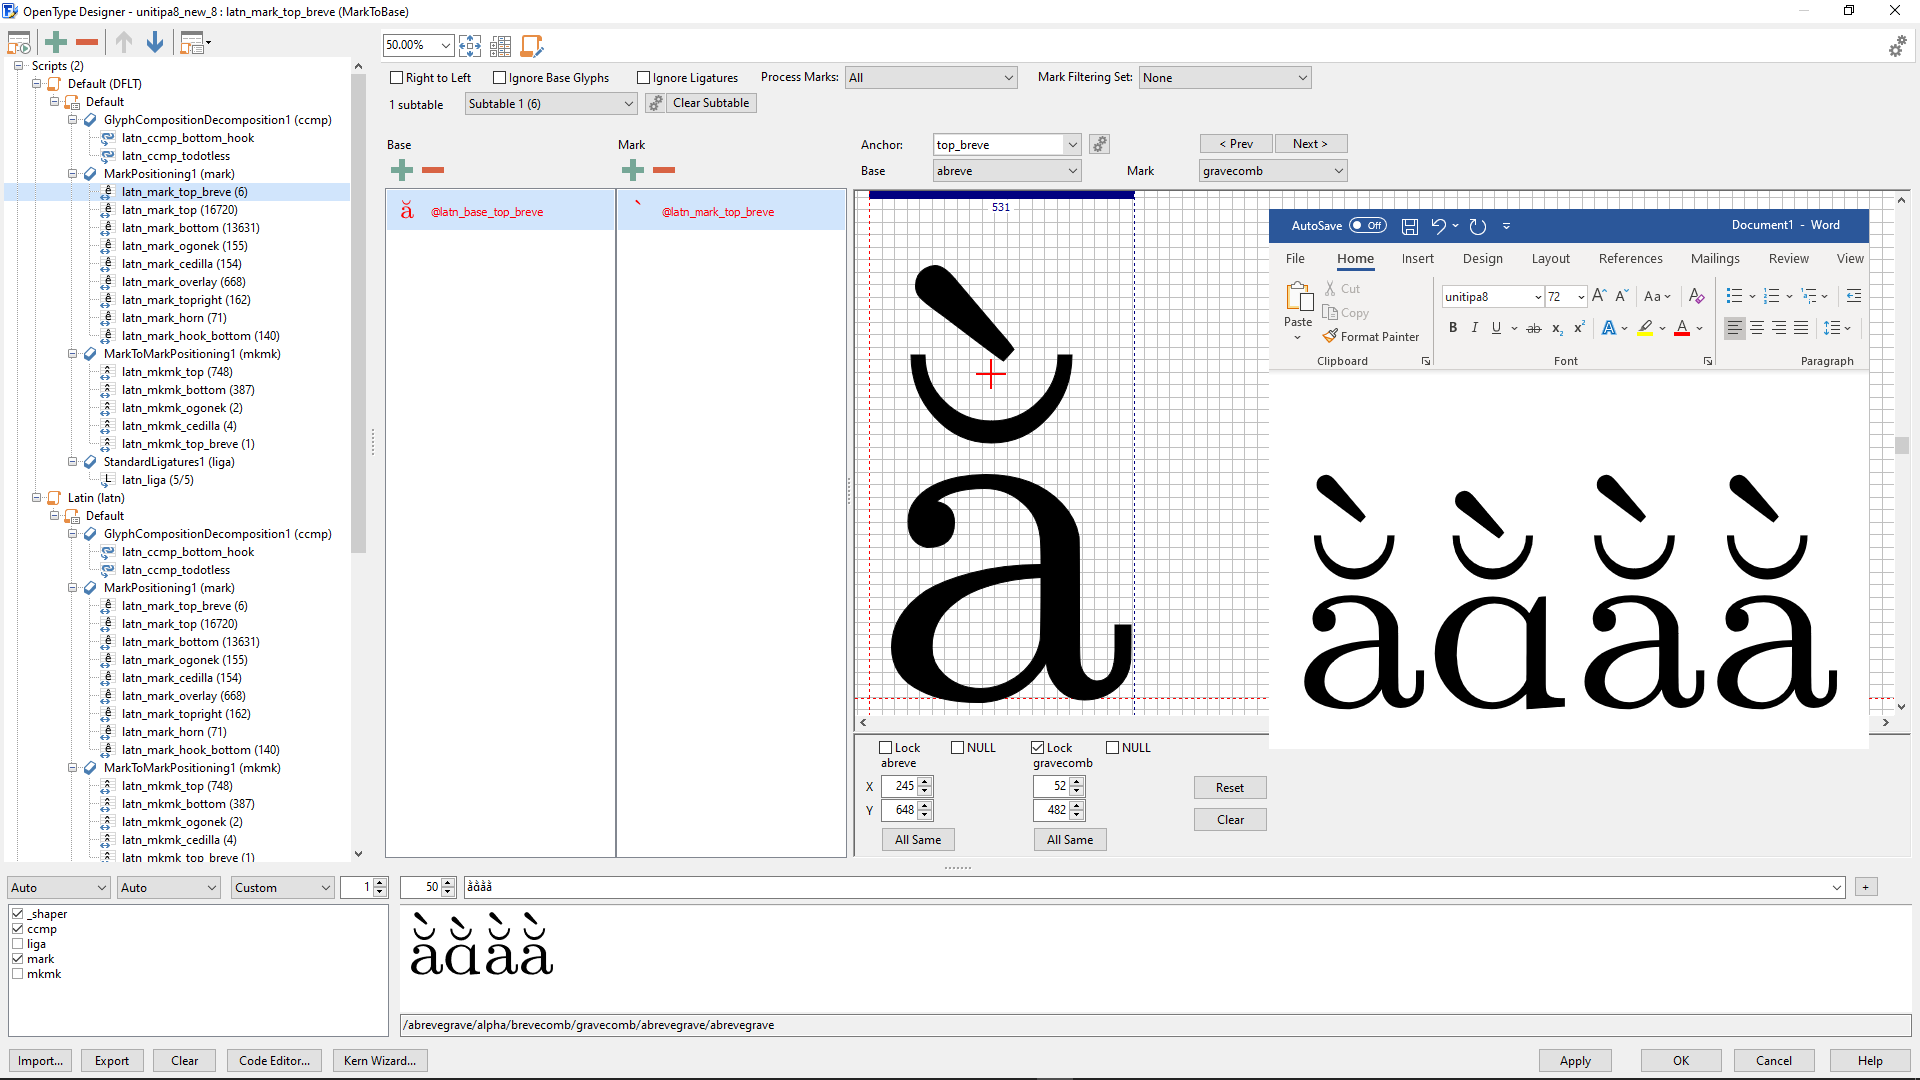This screenshot has height=1080, width=1920.
Task: Open the Mark gravecomb dropdown
Action: point(1273,171)
